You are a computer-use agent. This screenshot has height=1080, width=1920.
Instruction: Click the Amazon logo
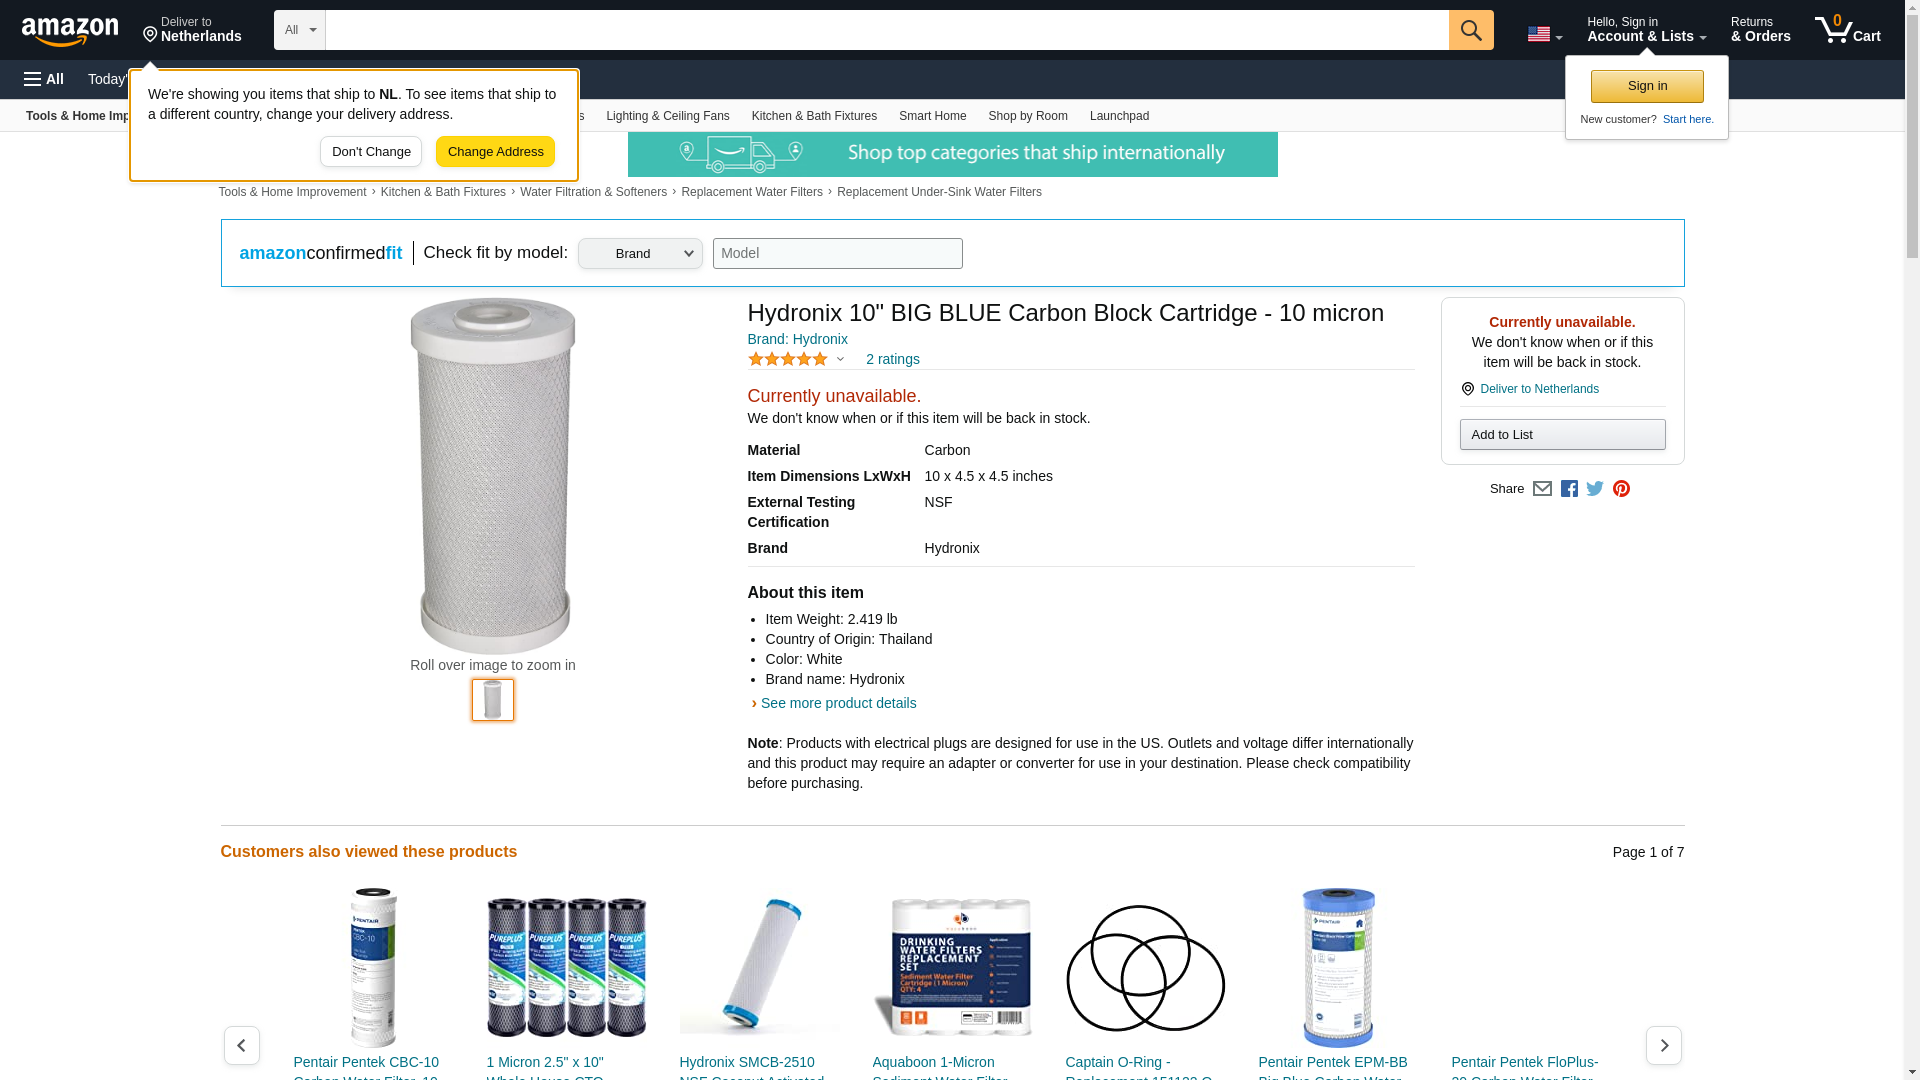[x=70, y=31]
